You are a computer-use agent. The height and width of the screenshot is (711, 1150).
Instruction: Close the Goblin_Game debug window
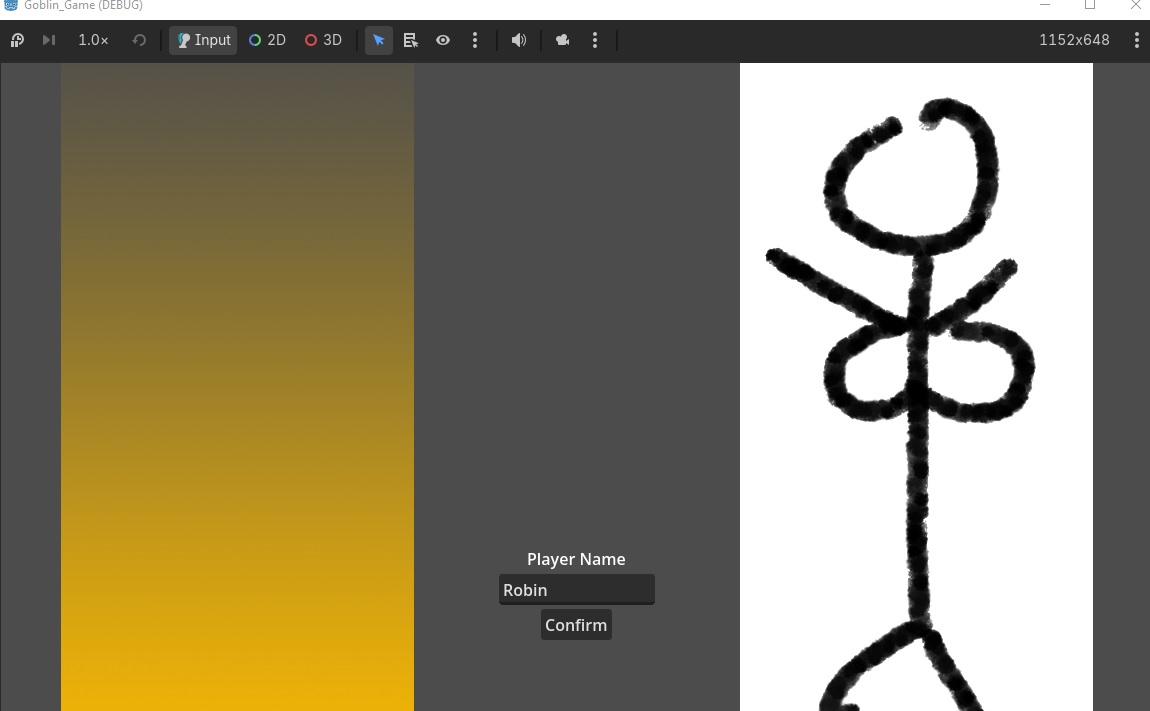(1135, 5)
